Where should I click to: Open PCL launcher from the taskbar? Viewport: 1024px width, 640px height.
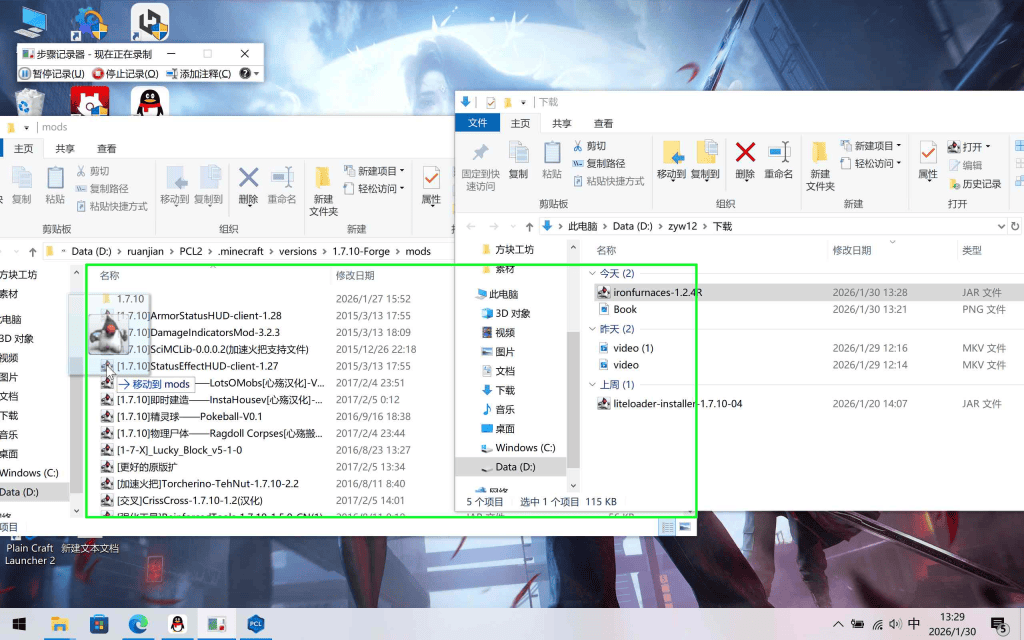click(x=255, y=625)
